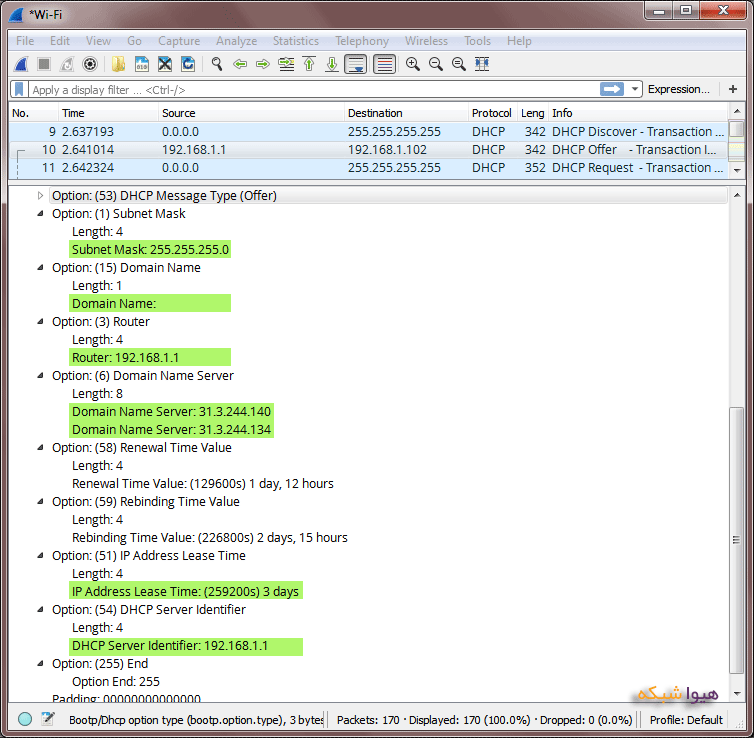
Task: Jump to the last packet icon
Action: 332,64
